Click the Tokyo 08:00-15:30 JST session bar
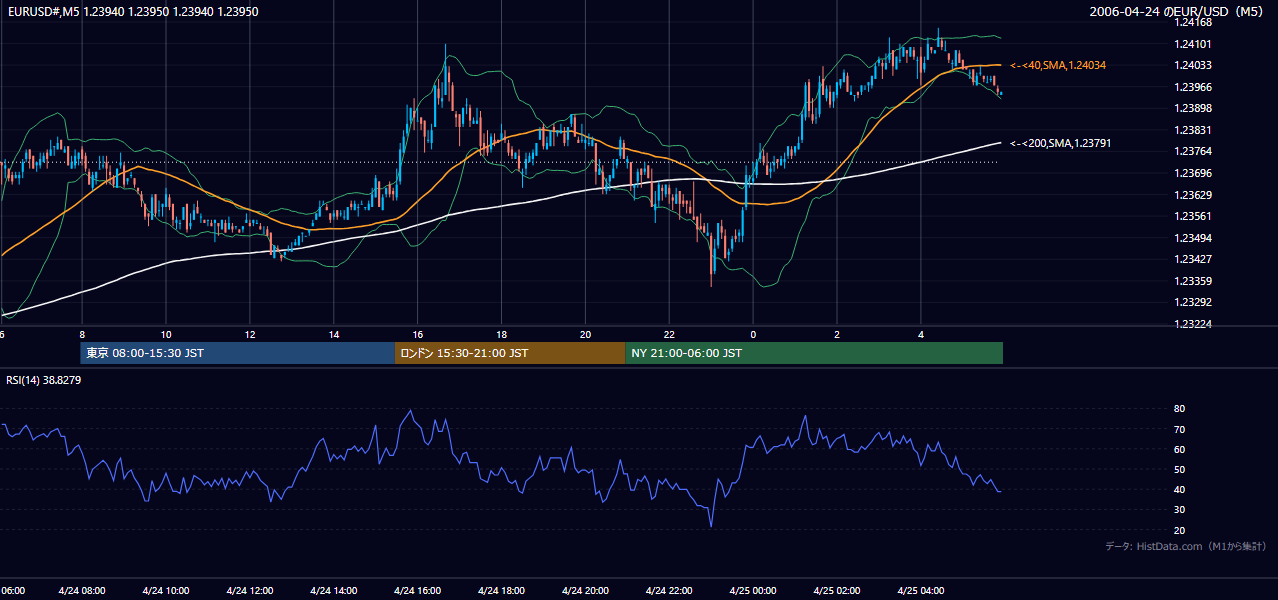 [x=238, y=353]
